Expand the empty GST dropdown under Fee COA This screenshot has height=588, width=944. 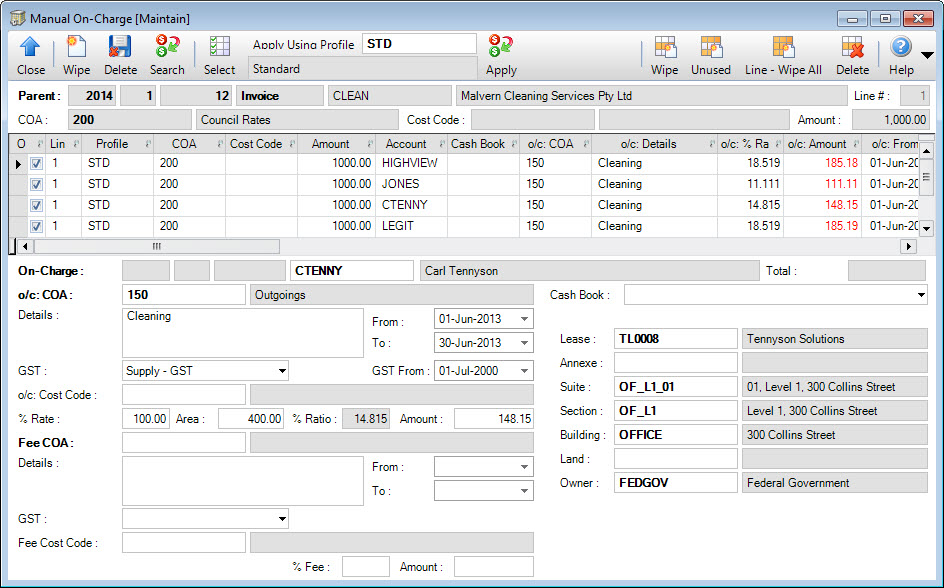282,519
